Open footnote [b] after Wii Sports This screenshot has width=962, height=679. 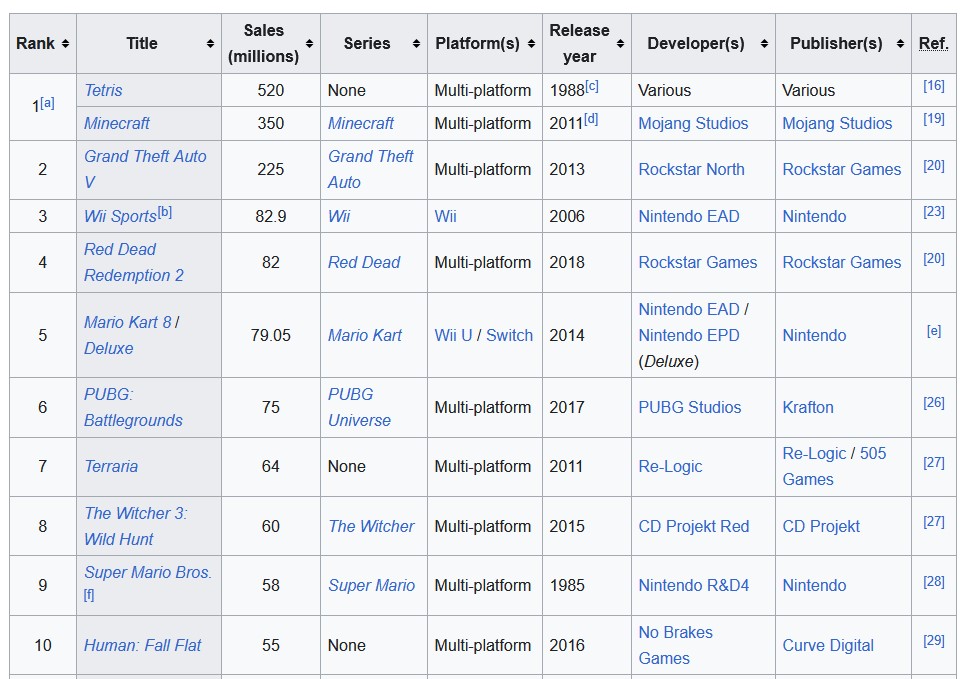(x=164, y=212)
